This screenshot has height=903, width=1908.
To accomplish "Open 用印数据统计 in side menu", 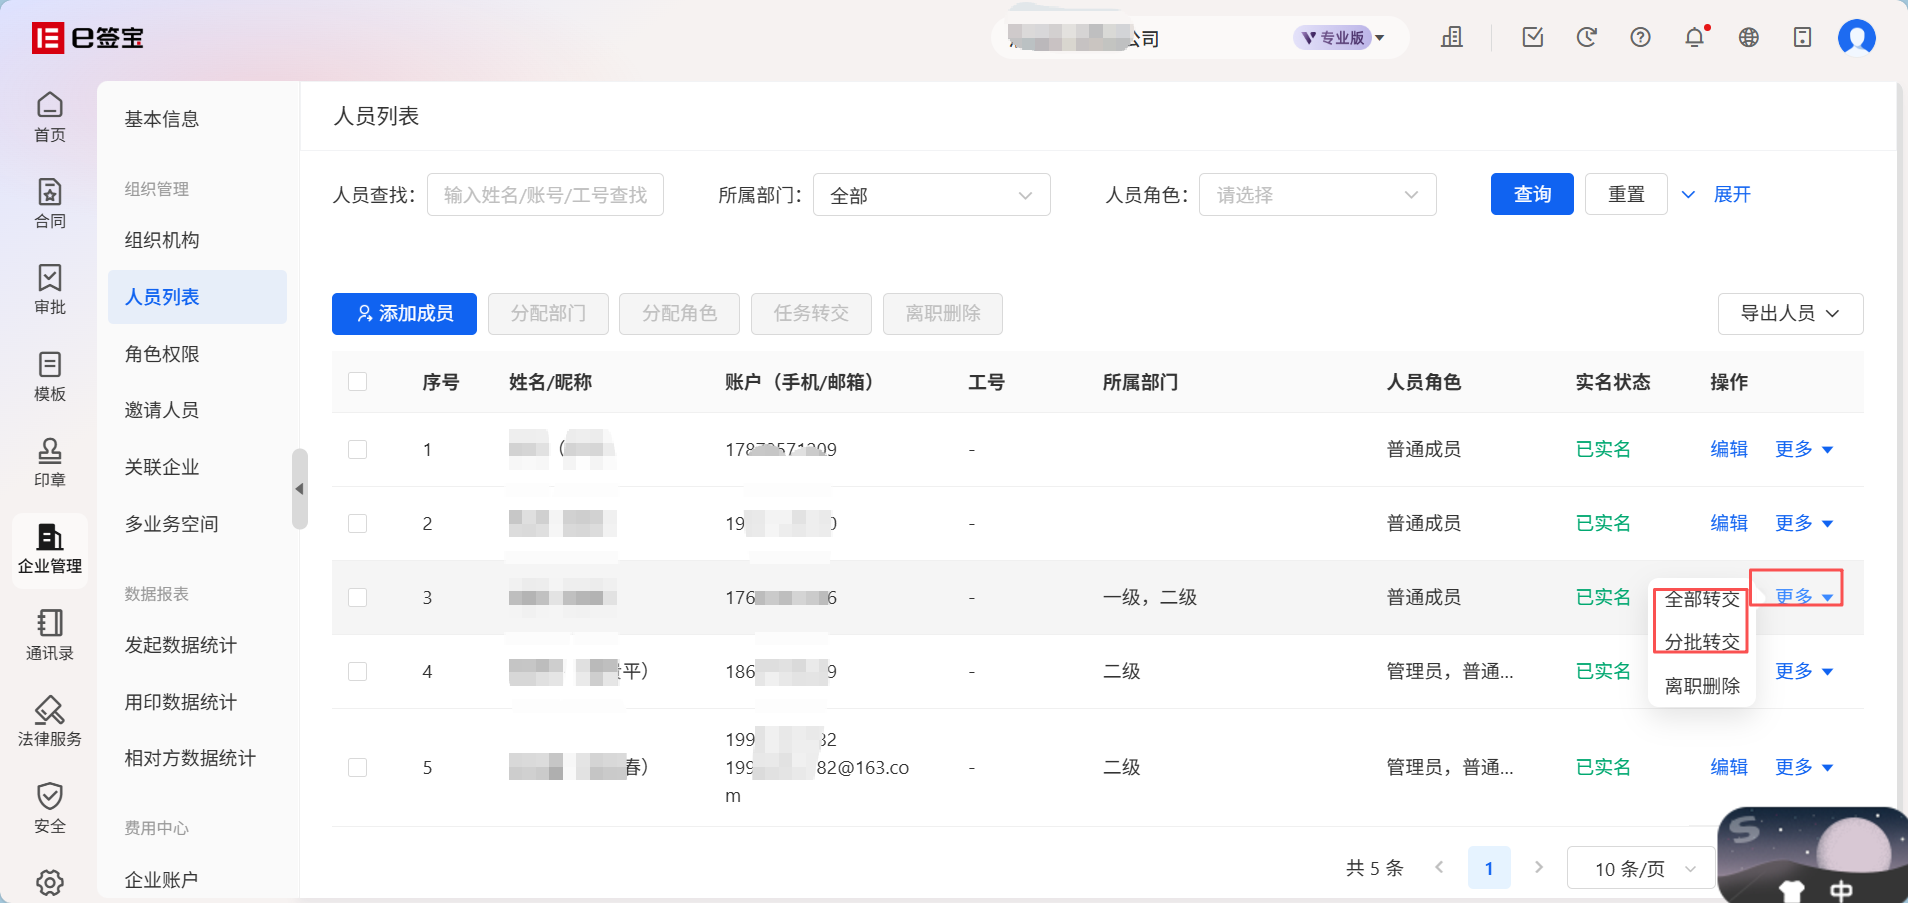I will pyautogui.click(x=181, y=702).
